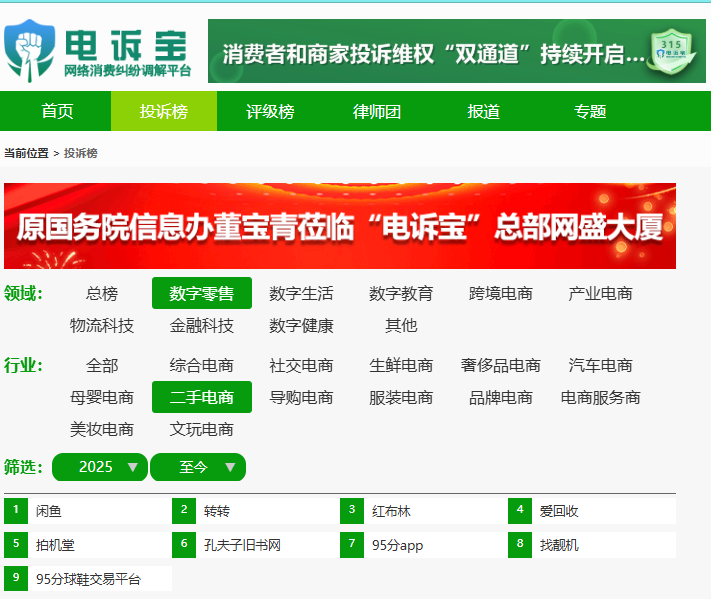Choose 美妆电商 industry filter
The width and height of the screenshot is (711, 599).
pos(102,429)
